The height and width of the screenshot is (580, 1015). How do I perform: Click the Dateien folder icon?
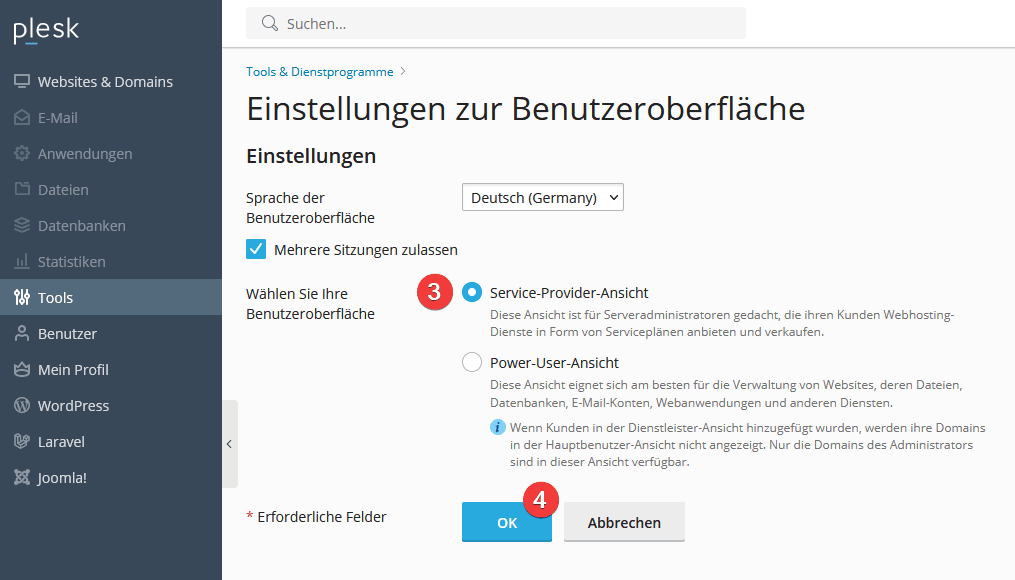22,190
